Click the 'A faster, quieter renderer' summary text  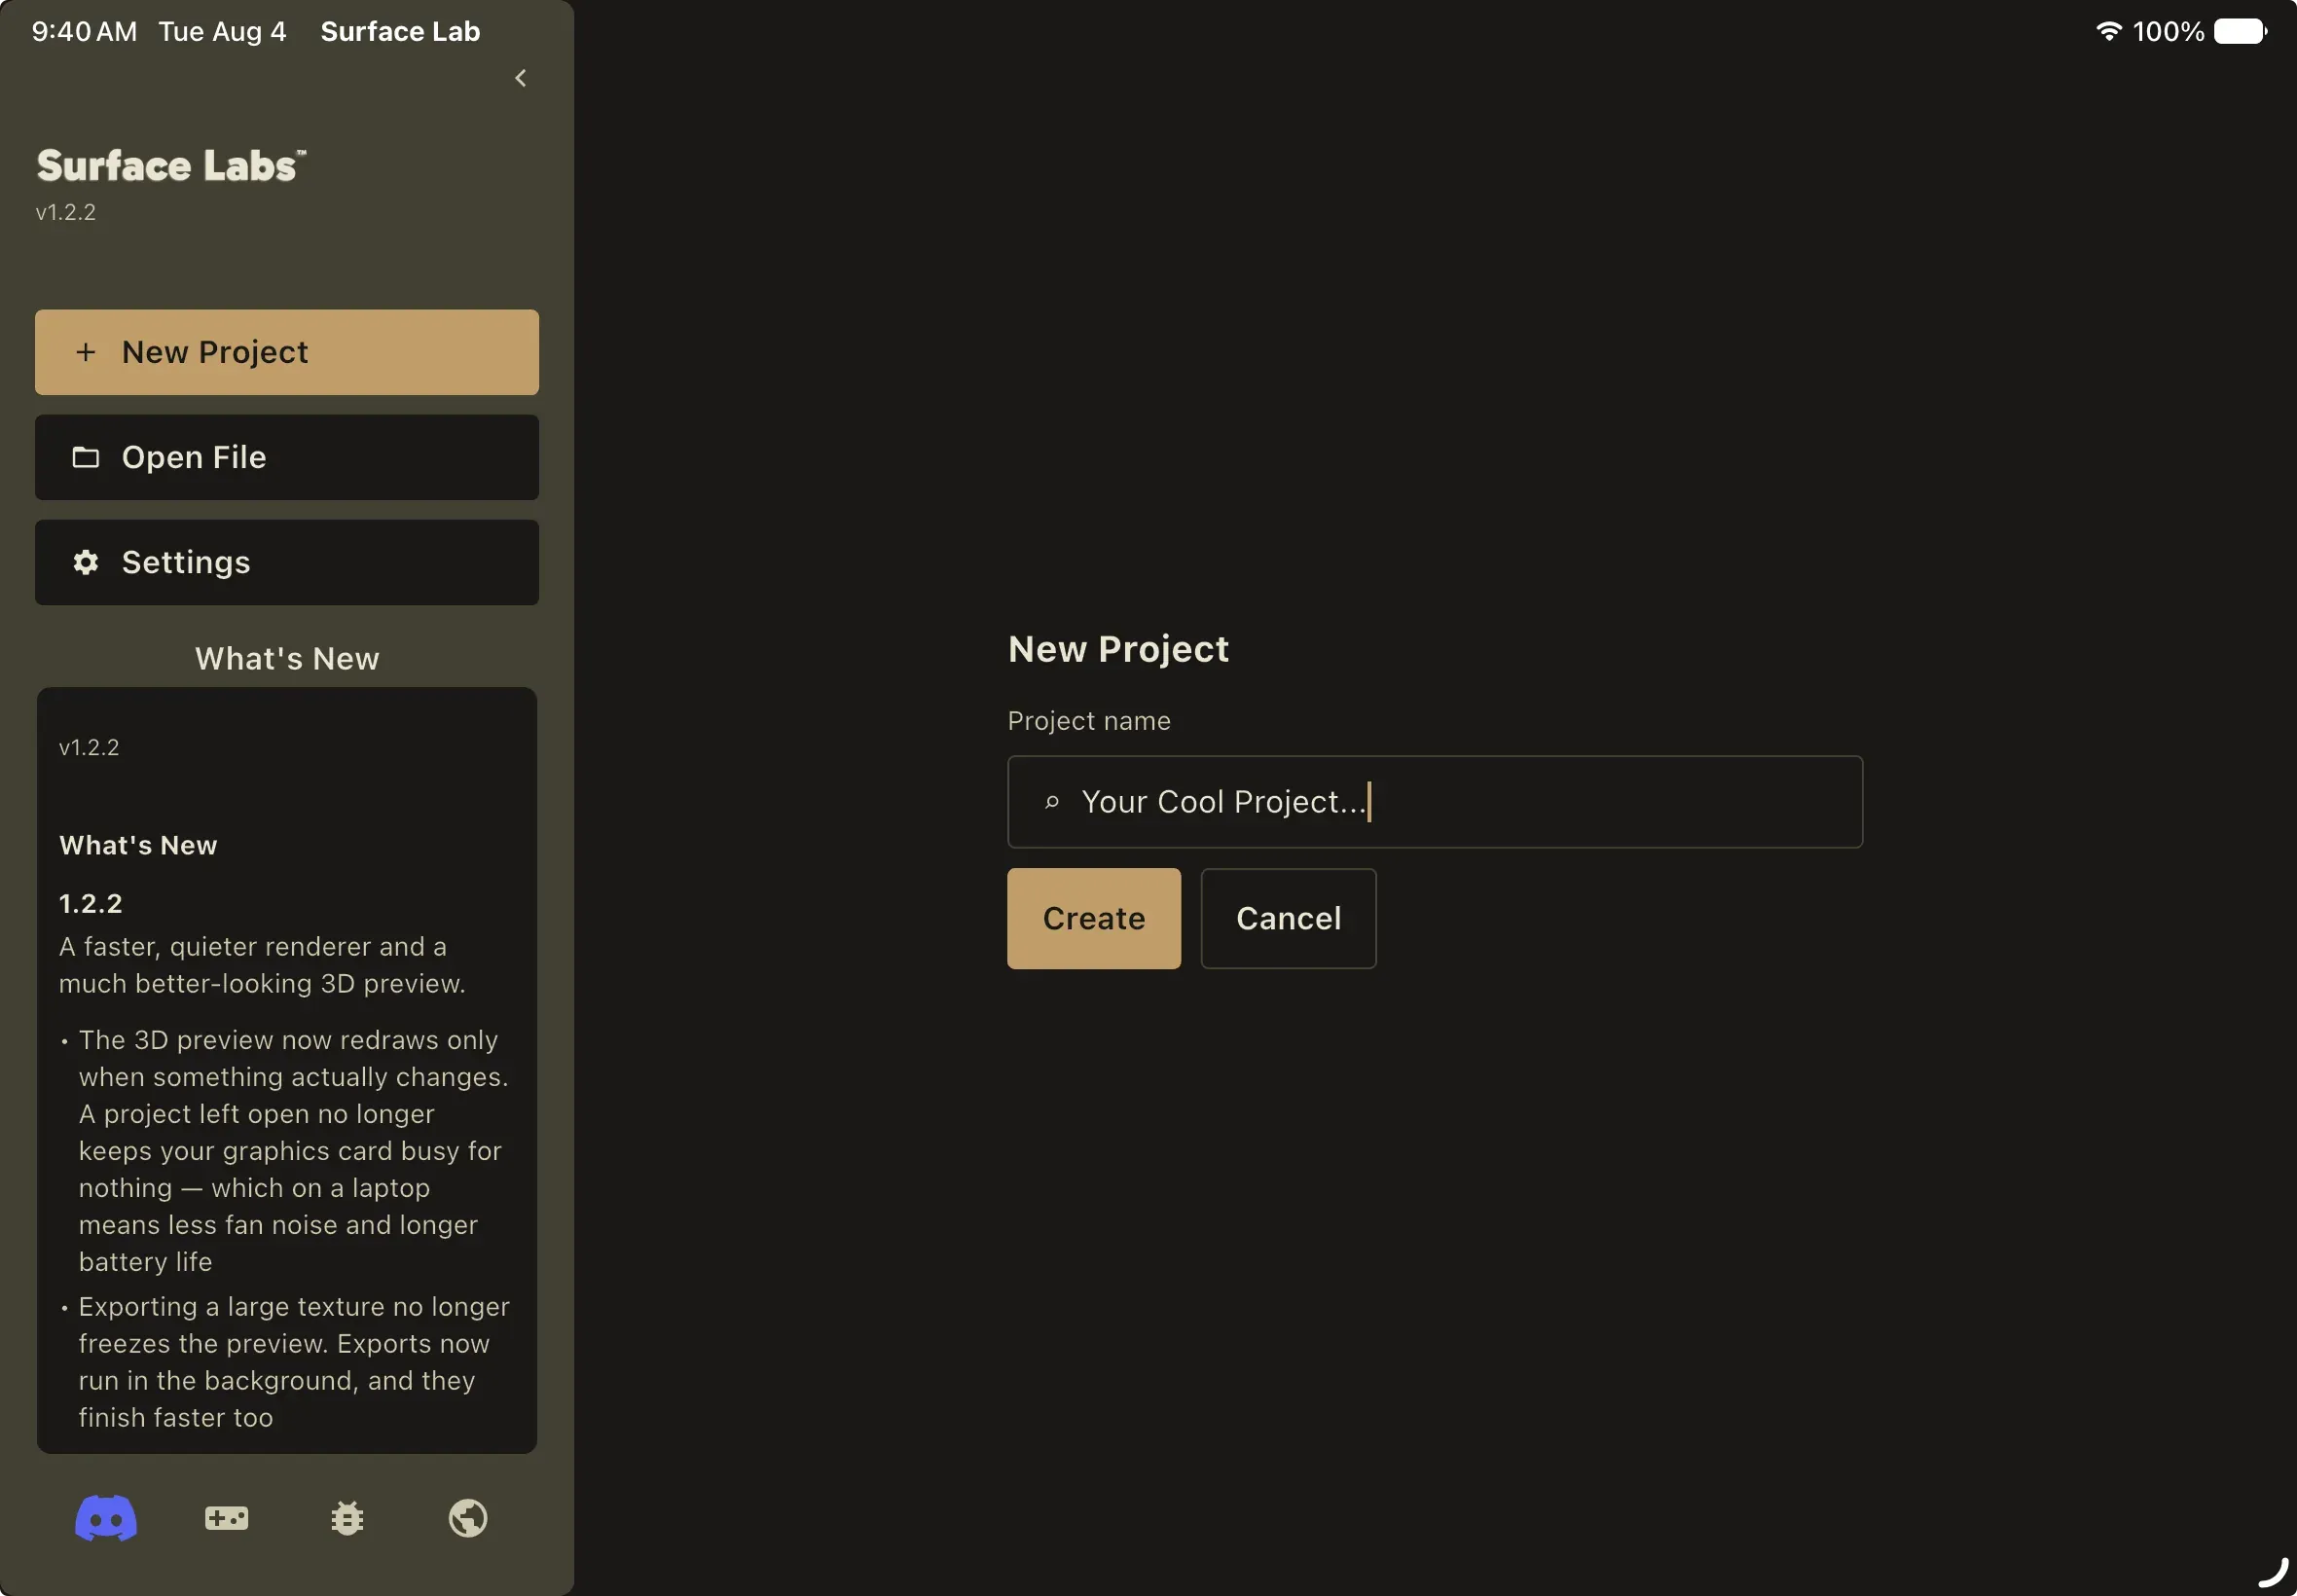(x=262, y=965)
